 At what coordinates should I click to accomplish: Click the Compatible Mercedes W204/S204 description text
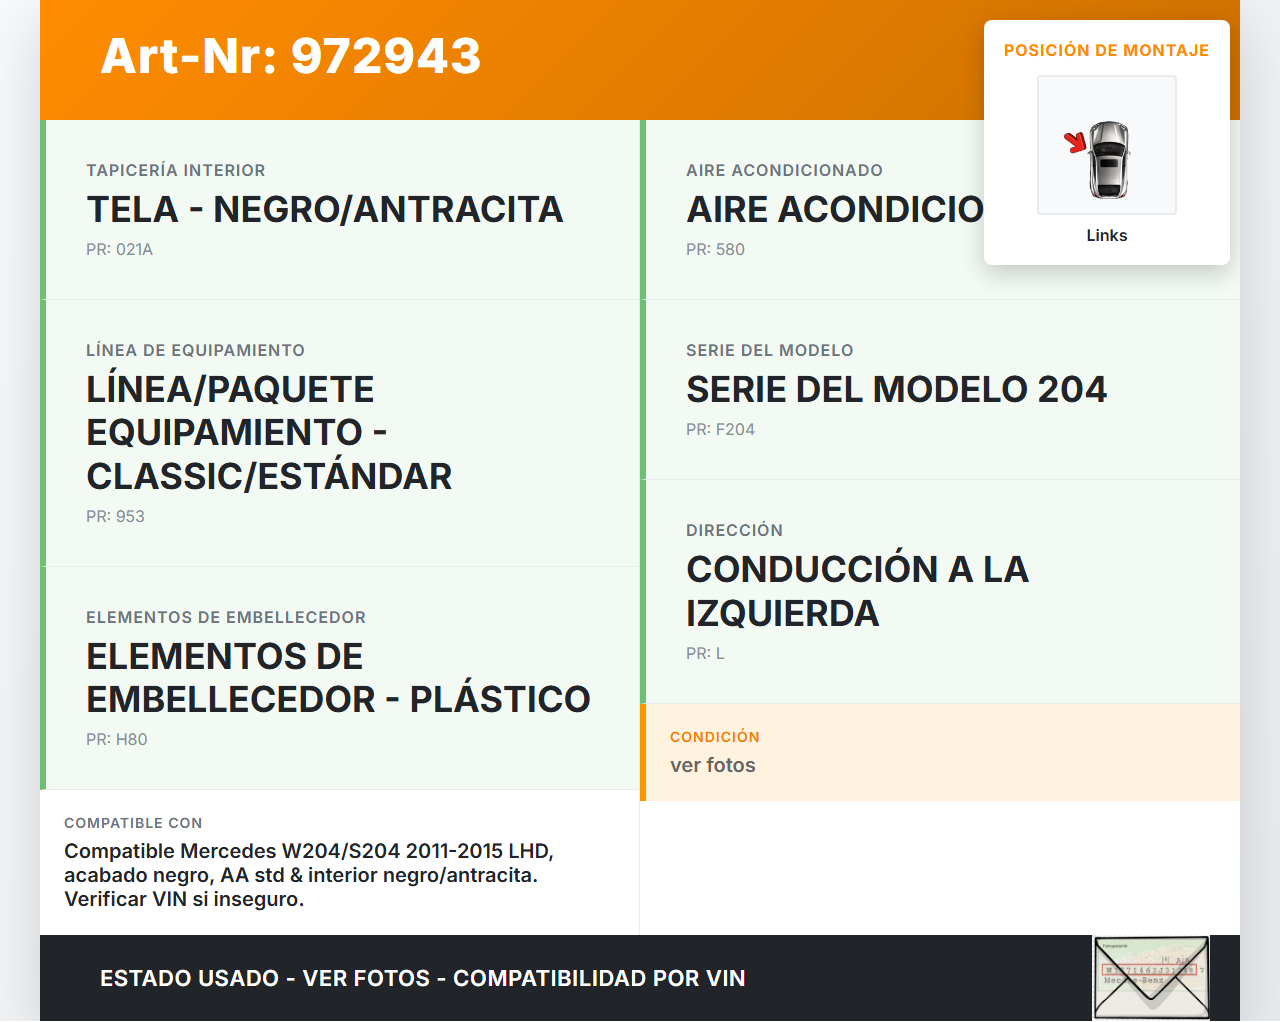309,875
